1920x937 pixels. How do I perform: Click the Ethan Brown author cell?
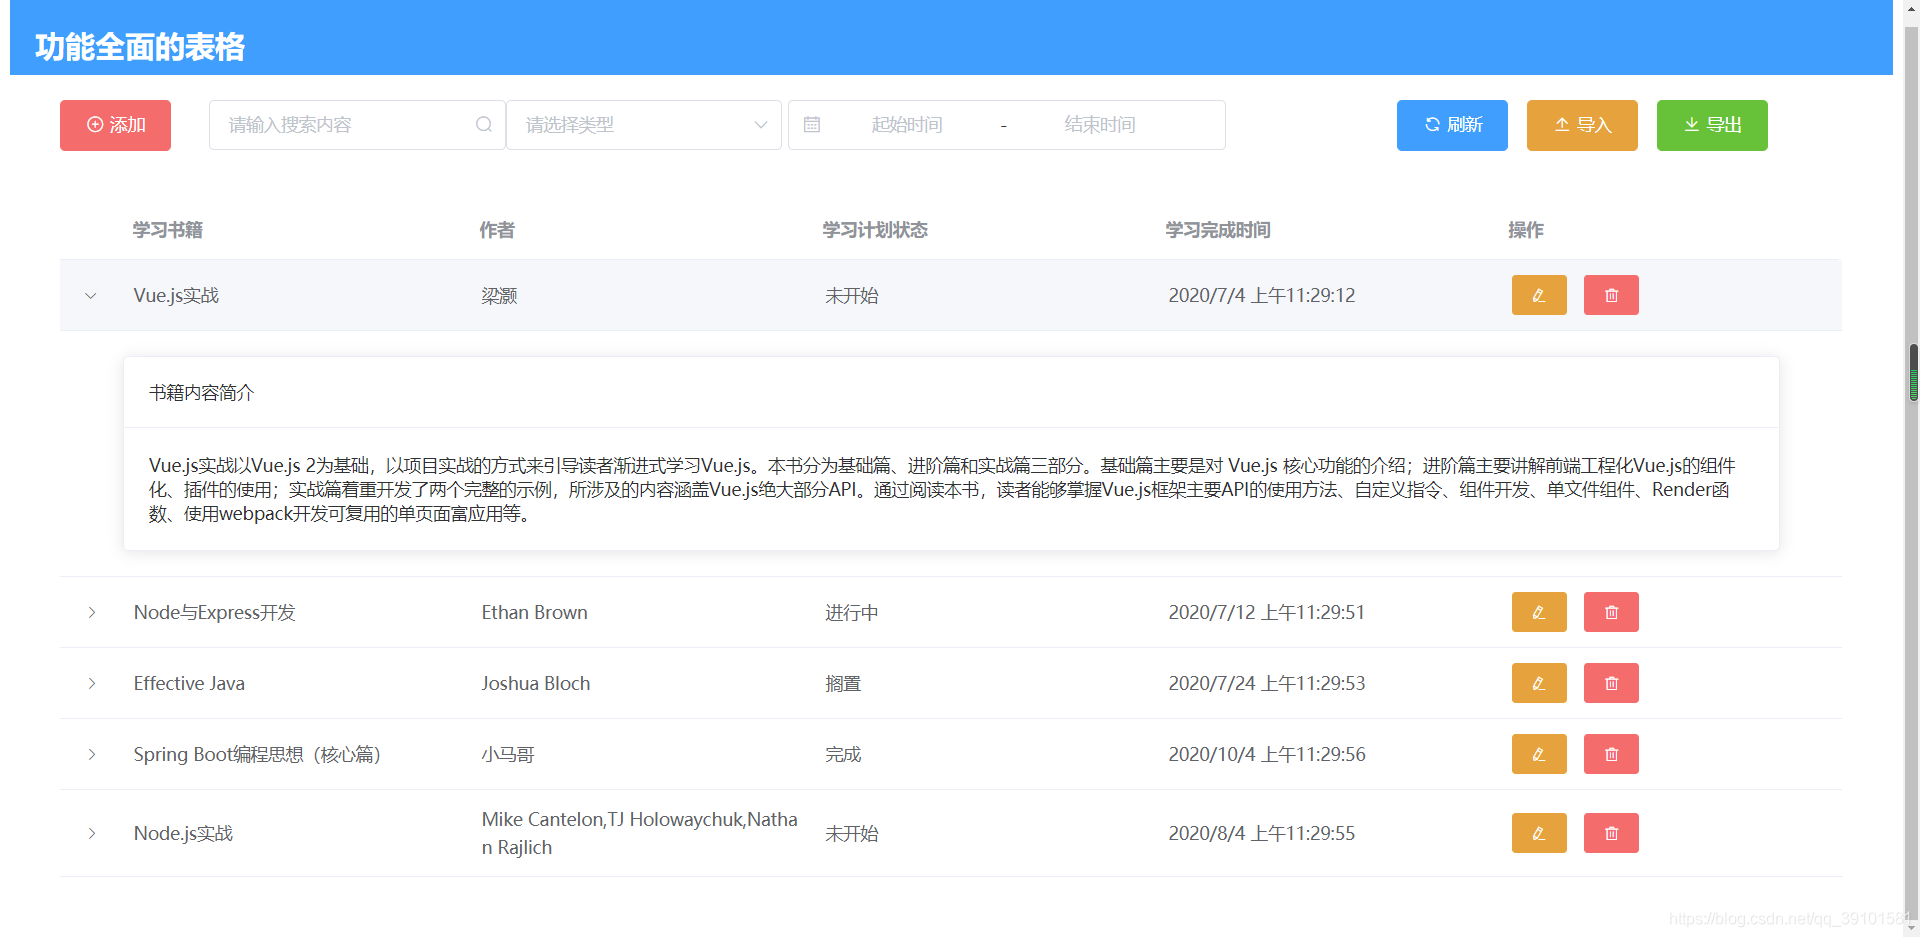pos(535,612)
